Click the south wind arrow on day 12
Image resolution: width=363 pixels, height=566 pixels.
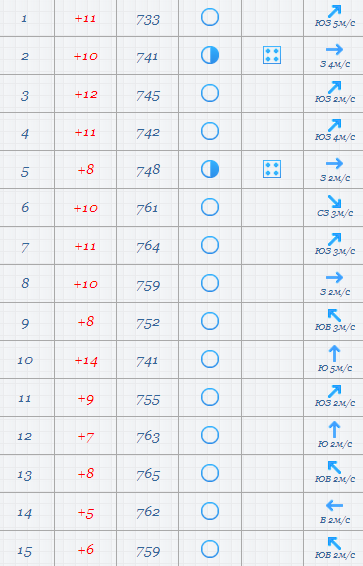[x=334, y=430]
